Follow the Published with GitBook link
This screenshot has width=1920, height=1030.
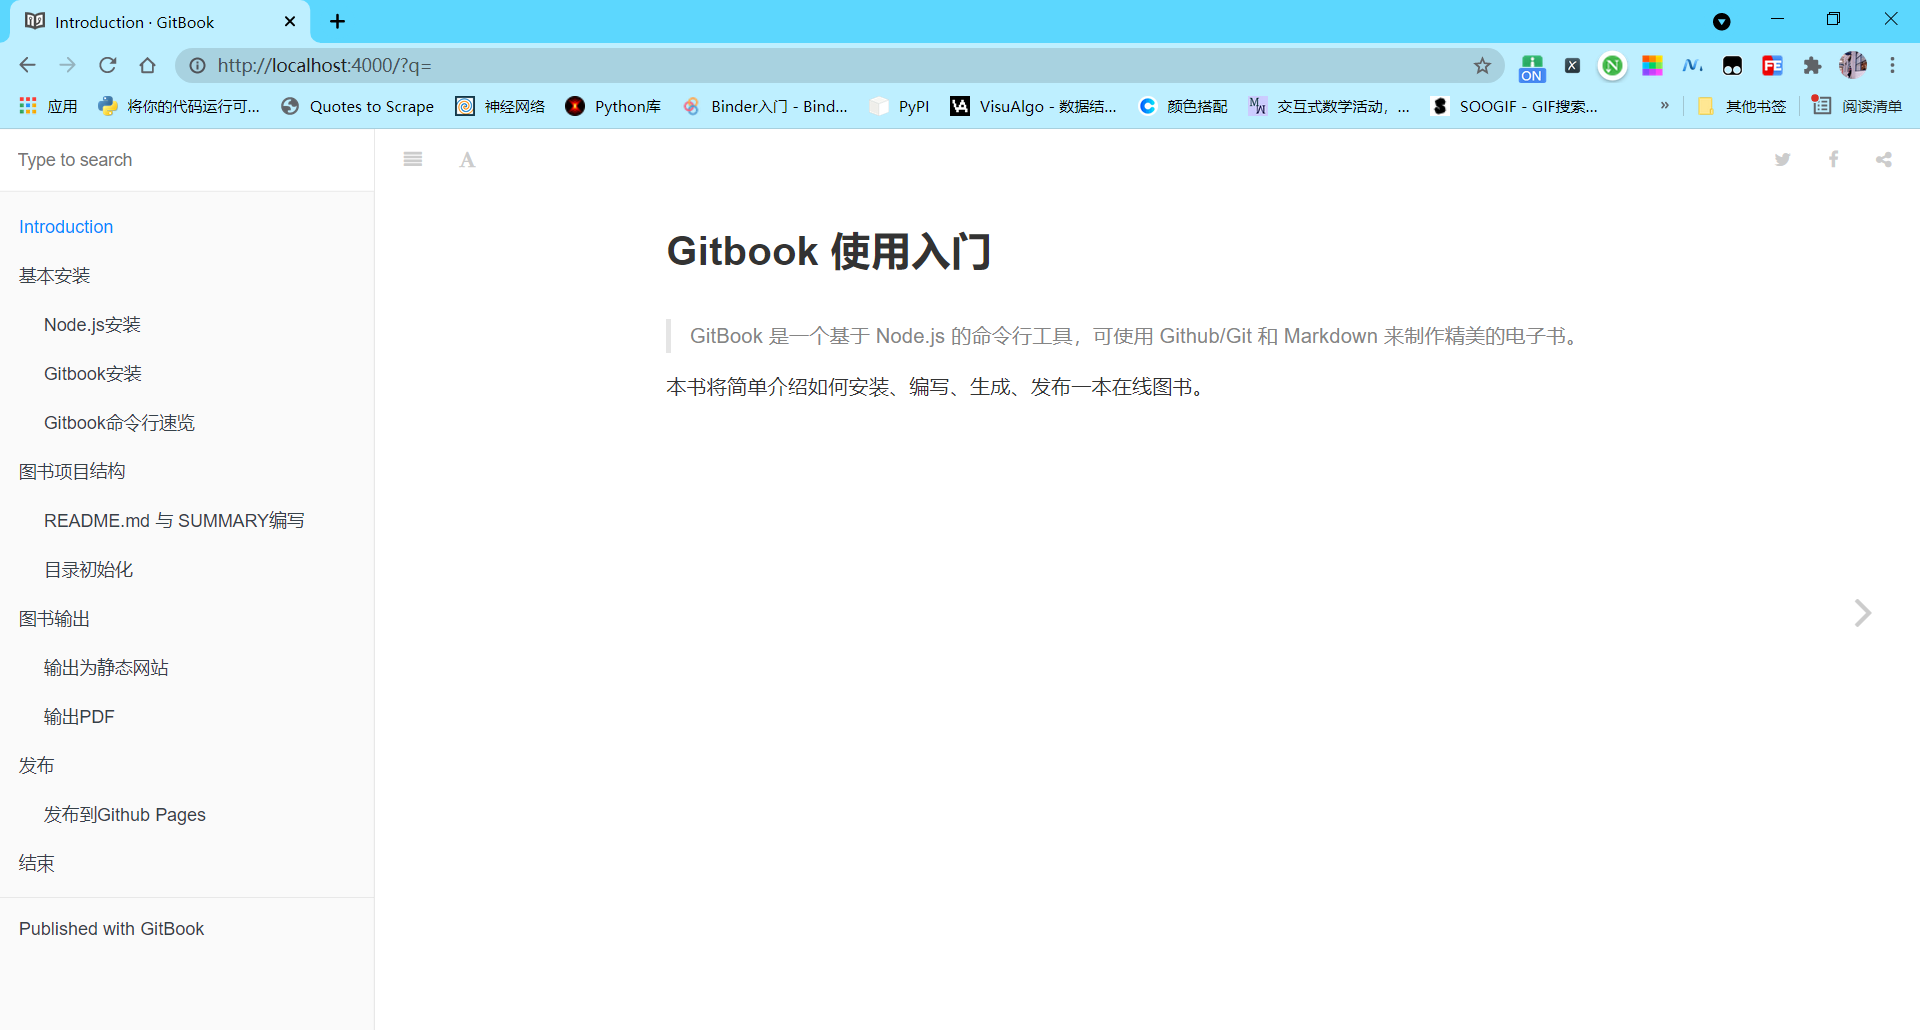click(111, 929)
